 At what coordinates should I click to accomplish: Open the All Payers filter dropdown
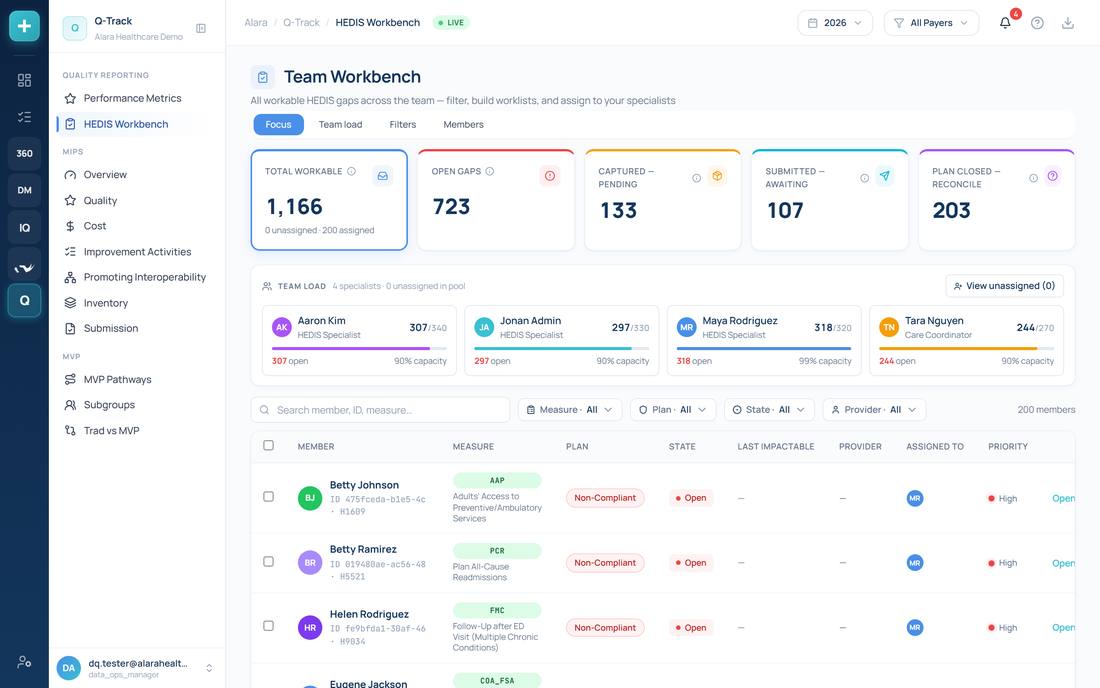click(931, 22)
